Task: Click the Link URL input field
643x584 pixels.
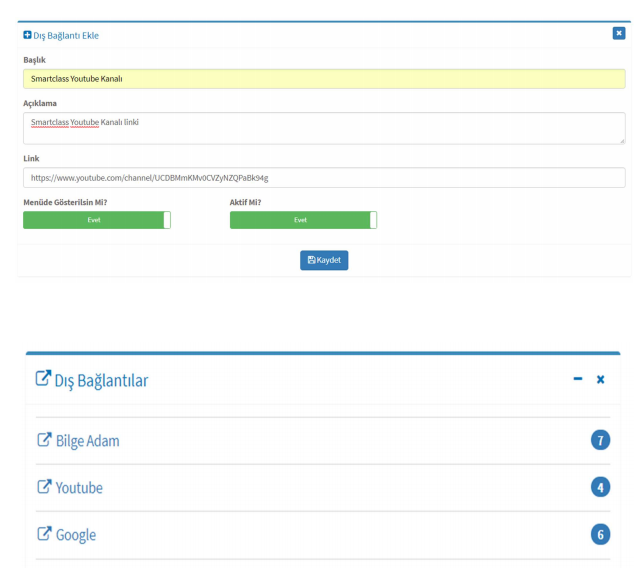Action: [324, 178]
